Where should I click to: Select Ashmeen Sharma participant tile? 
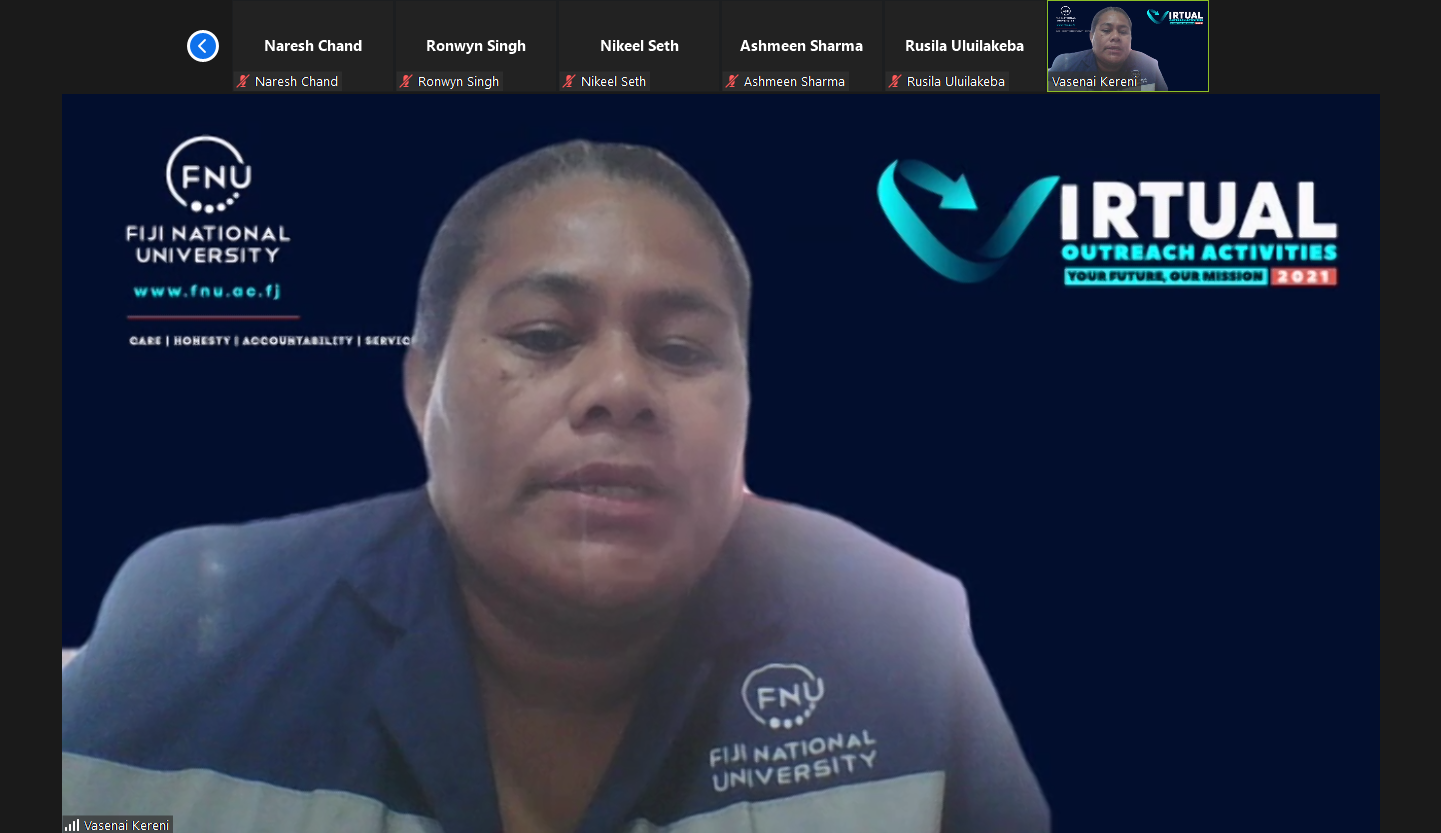click(x=802, y=46)
